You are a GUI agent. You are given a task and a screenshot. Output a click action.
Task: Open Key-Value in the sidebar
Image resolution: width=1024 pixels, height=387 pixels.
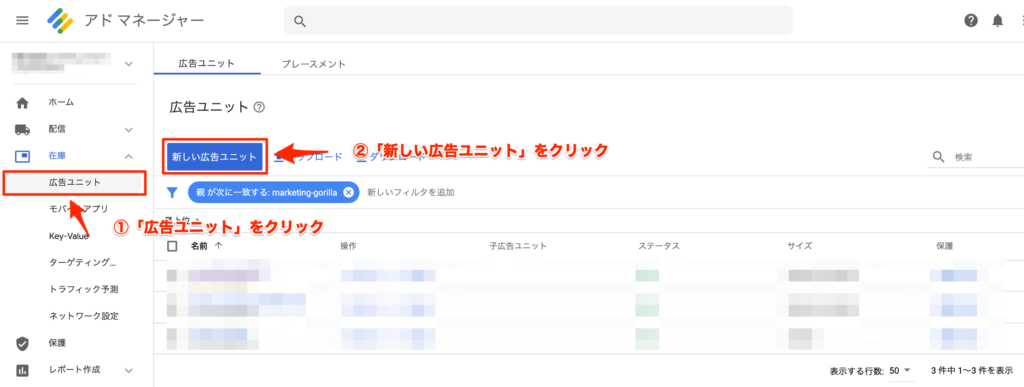69,236
